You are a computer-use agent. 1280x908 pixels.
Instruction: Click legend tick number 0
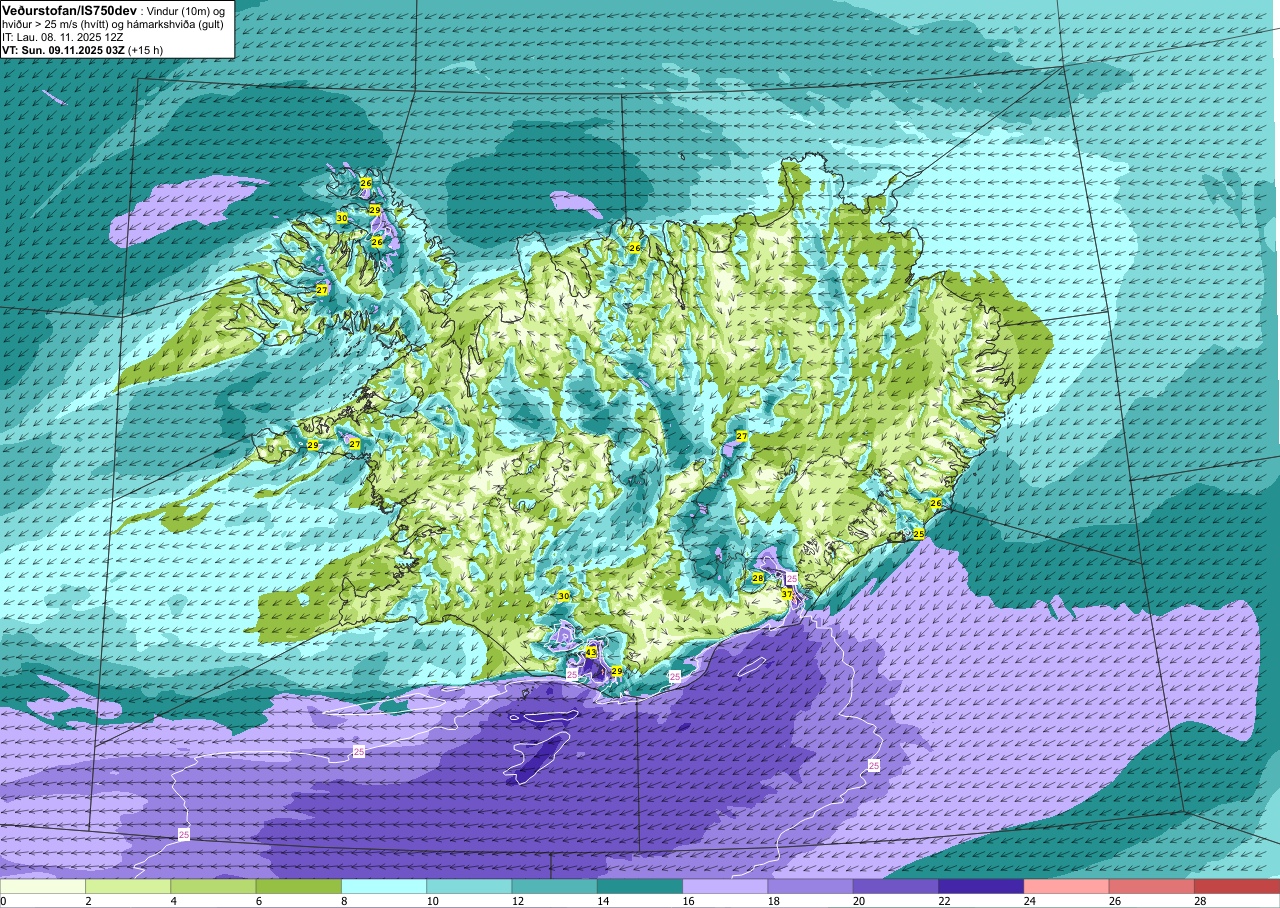4,901
